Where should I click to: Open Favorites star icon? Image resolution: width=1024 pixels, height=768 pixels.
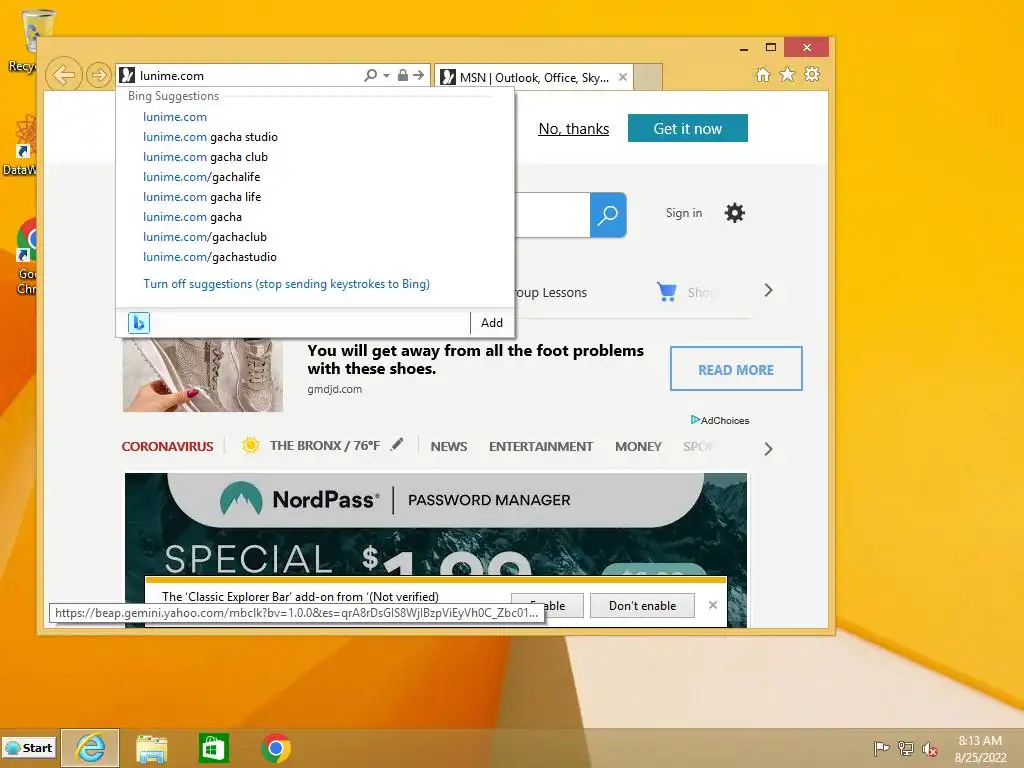pyautogui.click(x=788, y=74)
